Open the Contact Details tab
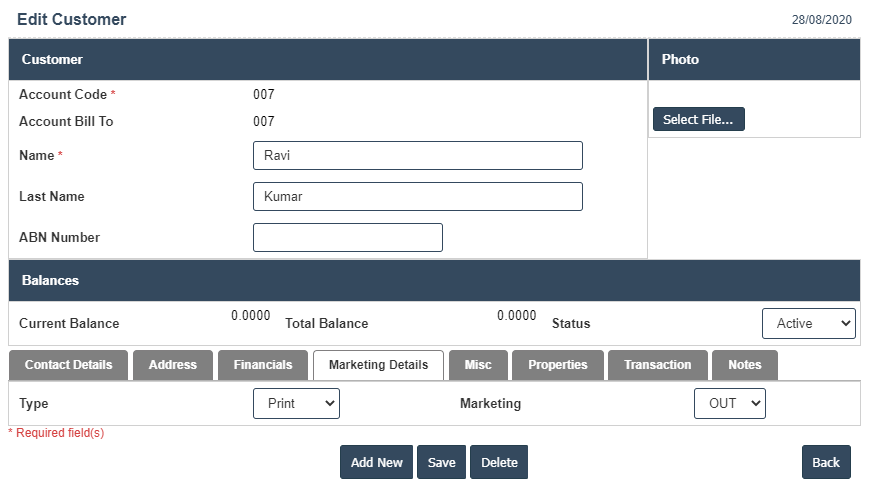The image size is (870, 490). pos(68,365)
